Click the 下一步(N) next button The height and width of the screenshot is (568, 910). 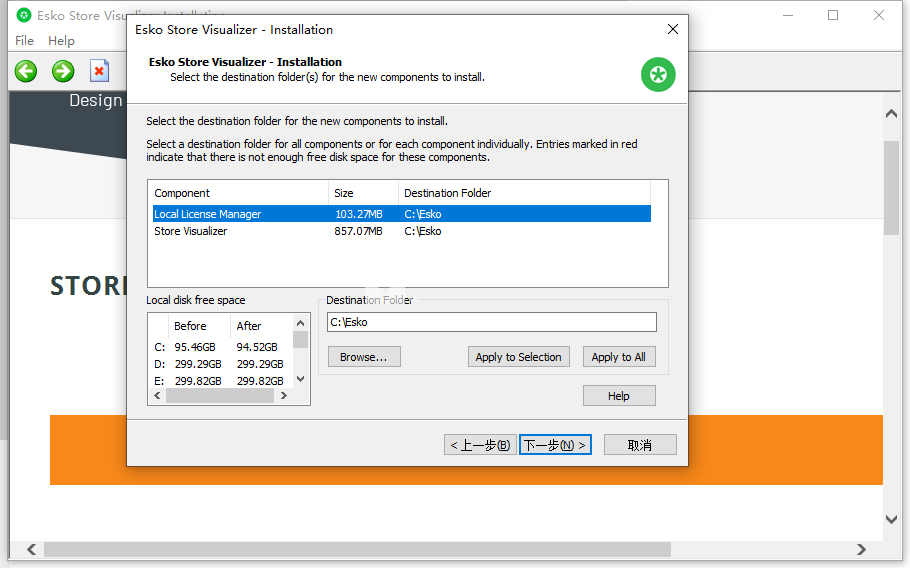555,445
